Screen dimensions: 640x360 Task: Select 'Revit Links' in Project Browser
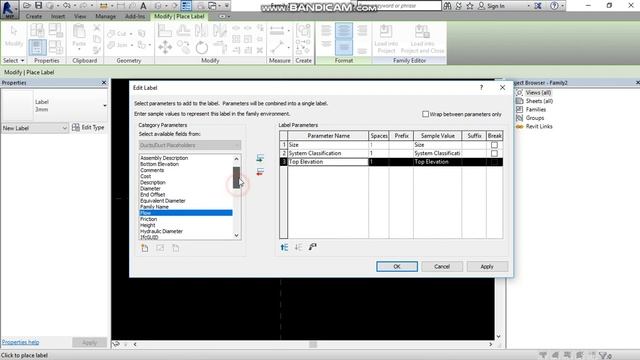pos(539,127)
